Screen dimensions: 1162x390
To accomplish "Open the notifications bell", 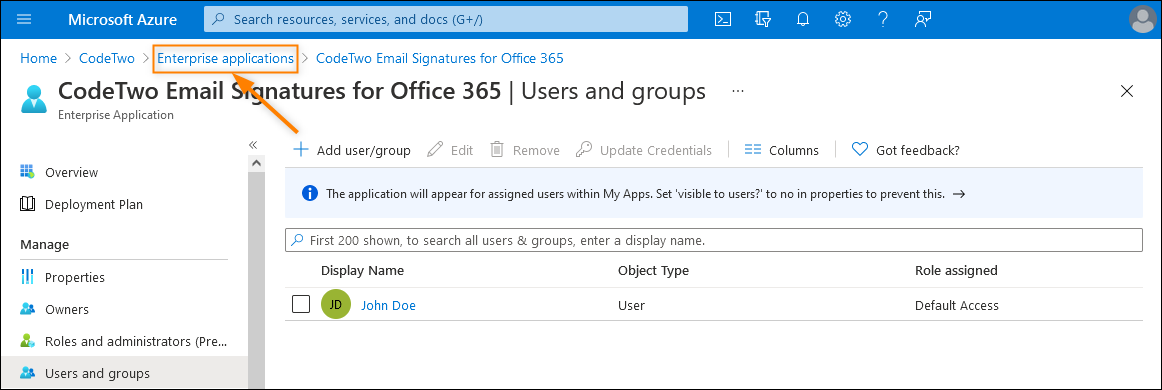I will click(803, 20).
